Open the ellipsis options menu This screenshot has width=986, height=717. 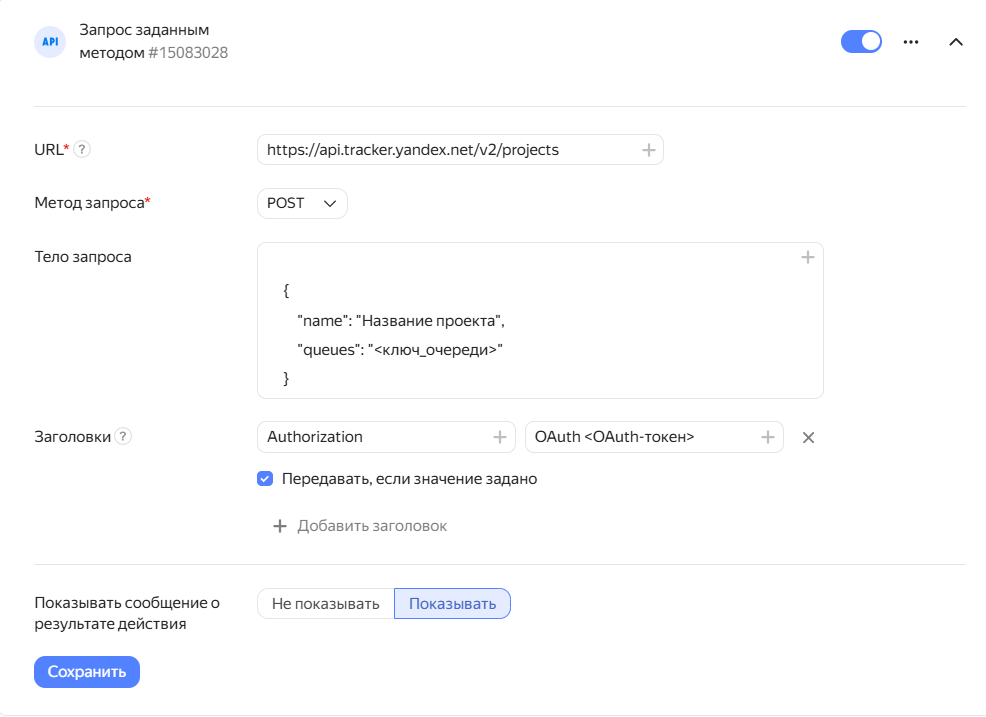(910, 41)
